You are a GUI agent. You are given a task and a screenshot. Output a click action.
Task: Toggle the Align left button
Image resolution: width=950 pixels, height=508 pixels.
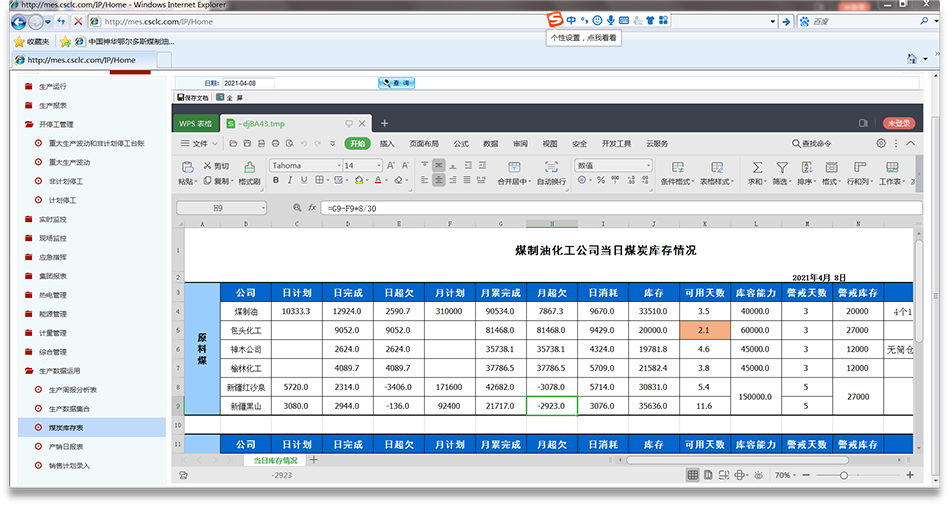pos(424,180)
